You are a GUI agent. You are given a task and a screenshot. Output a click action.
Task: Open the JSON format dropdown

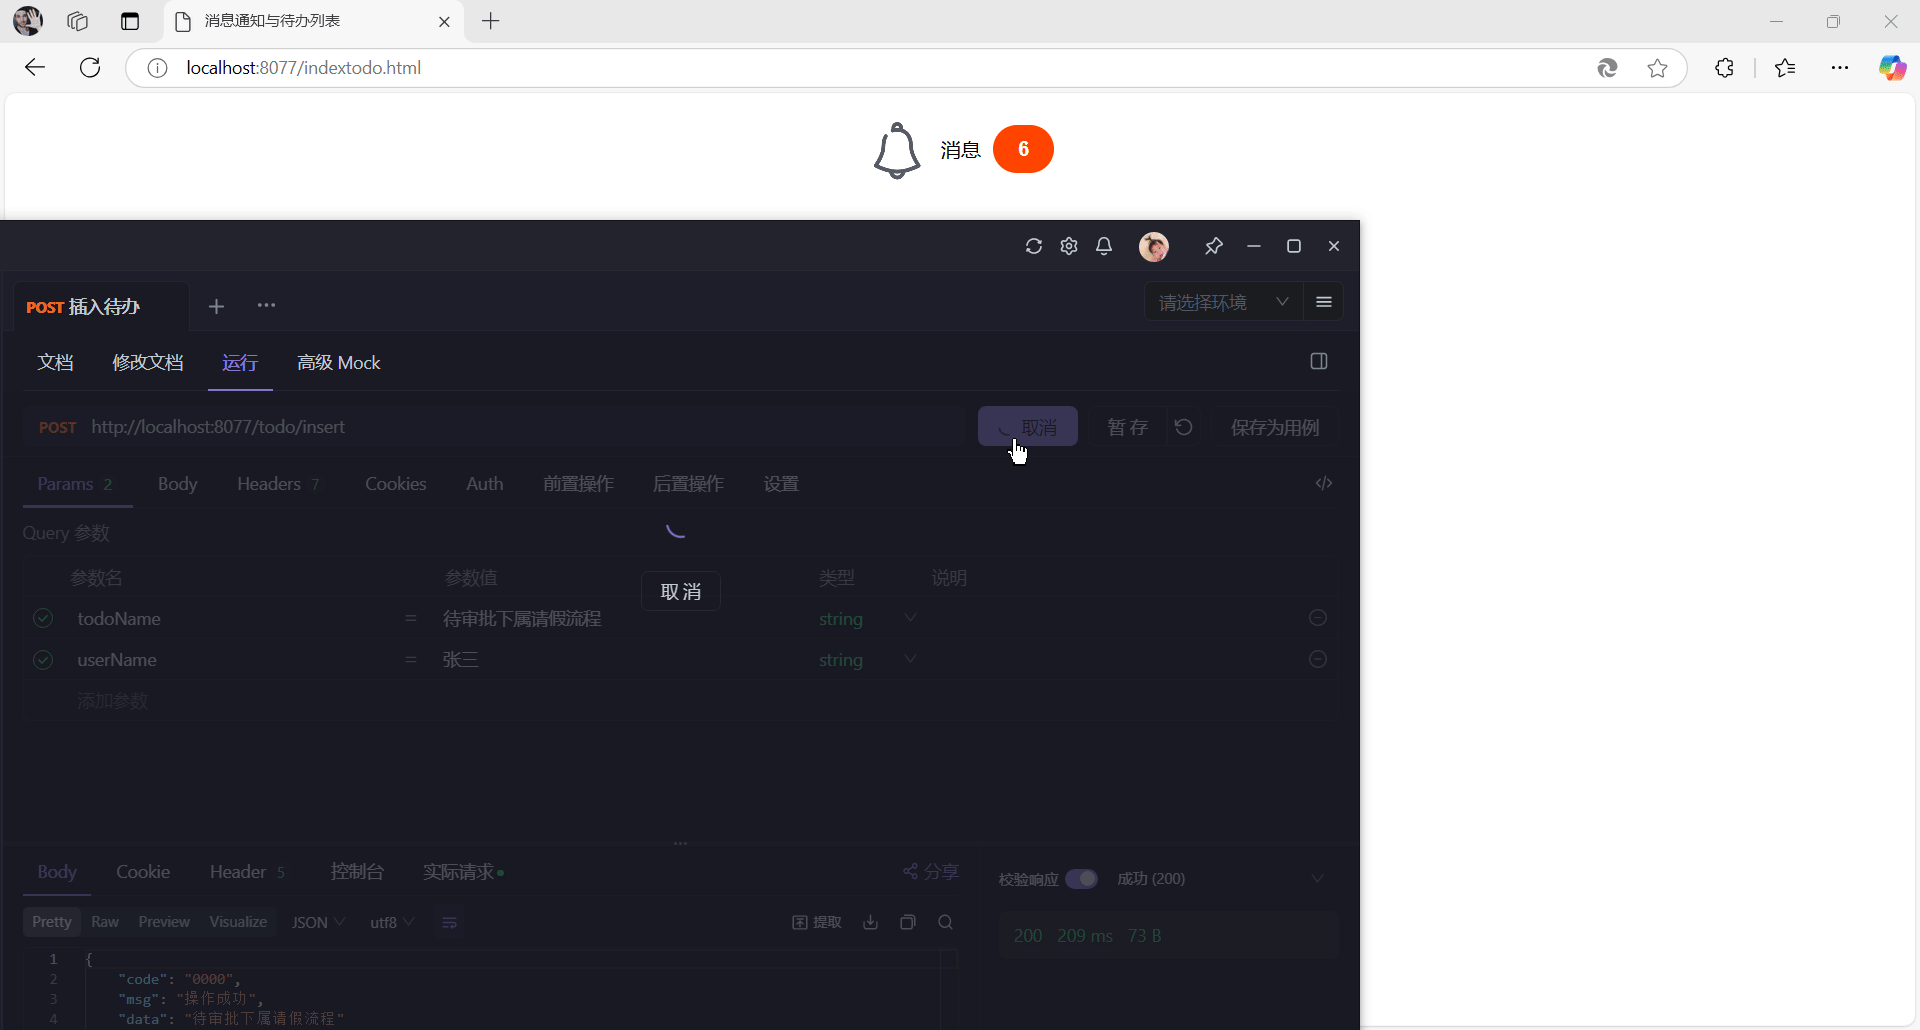317,922
